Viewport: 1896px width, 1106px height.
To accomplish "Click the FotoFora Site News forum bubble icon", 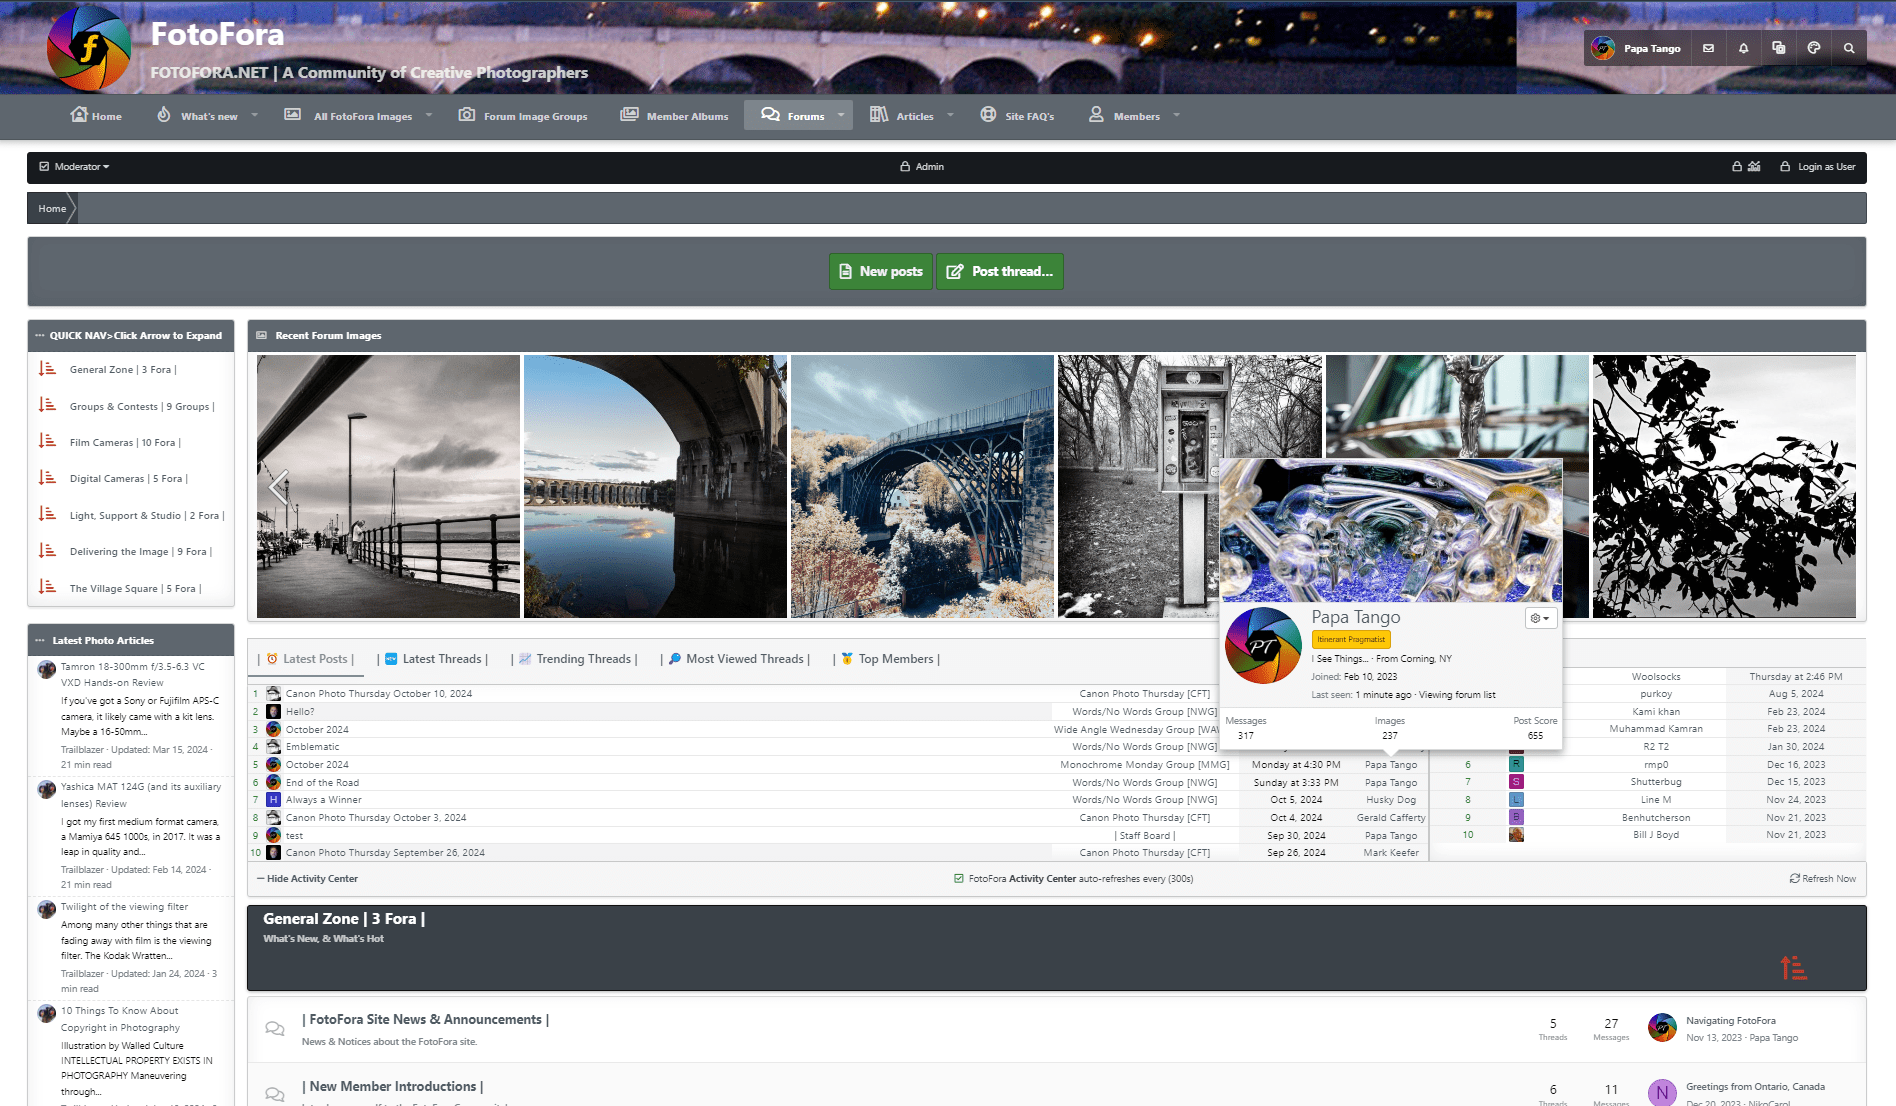I will pos(274,1028).
